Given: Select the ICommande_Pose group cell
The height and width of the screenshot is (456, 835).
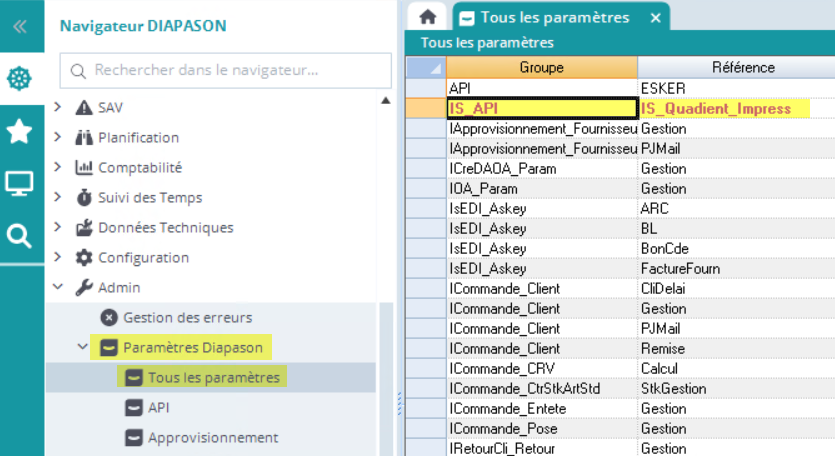Looking at the screenshot, I should (542, 428).
